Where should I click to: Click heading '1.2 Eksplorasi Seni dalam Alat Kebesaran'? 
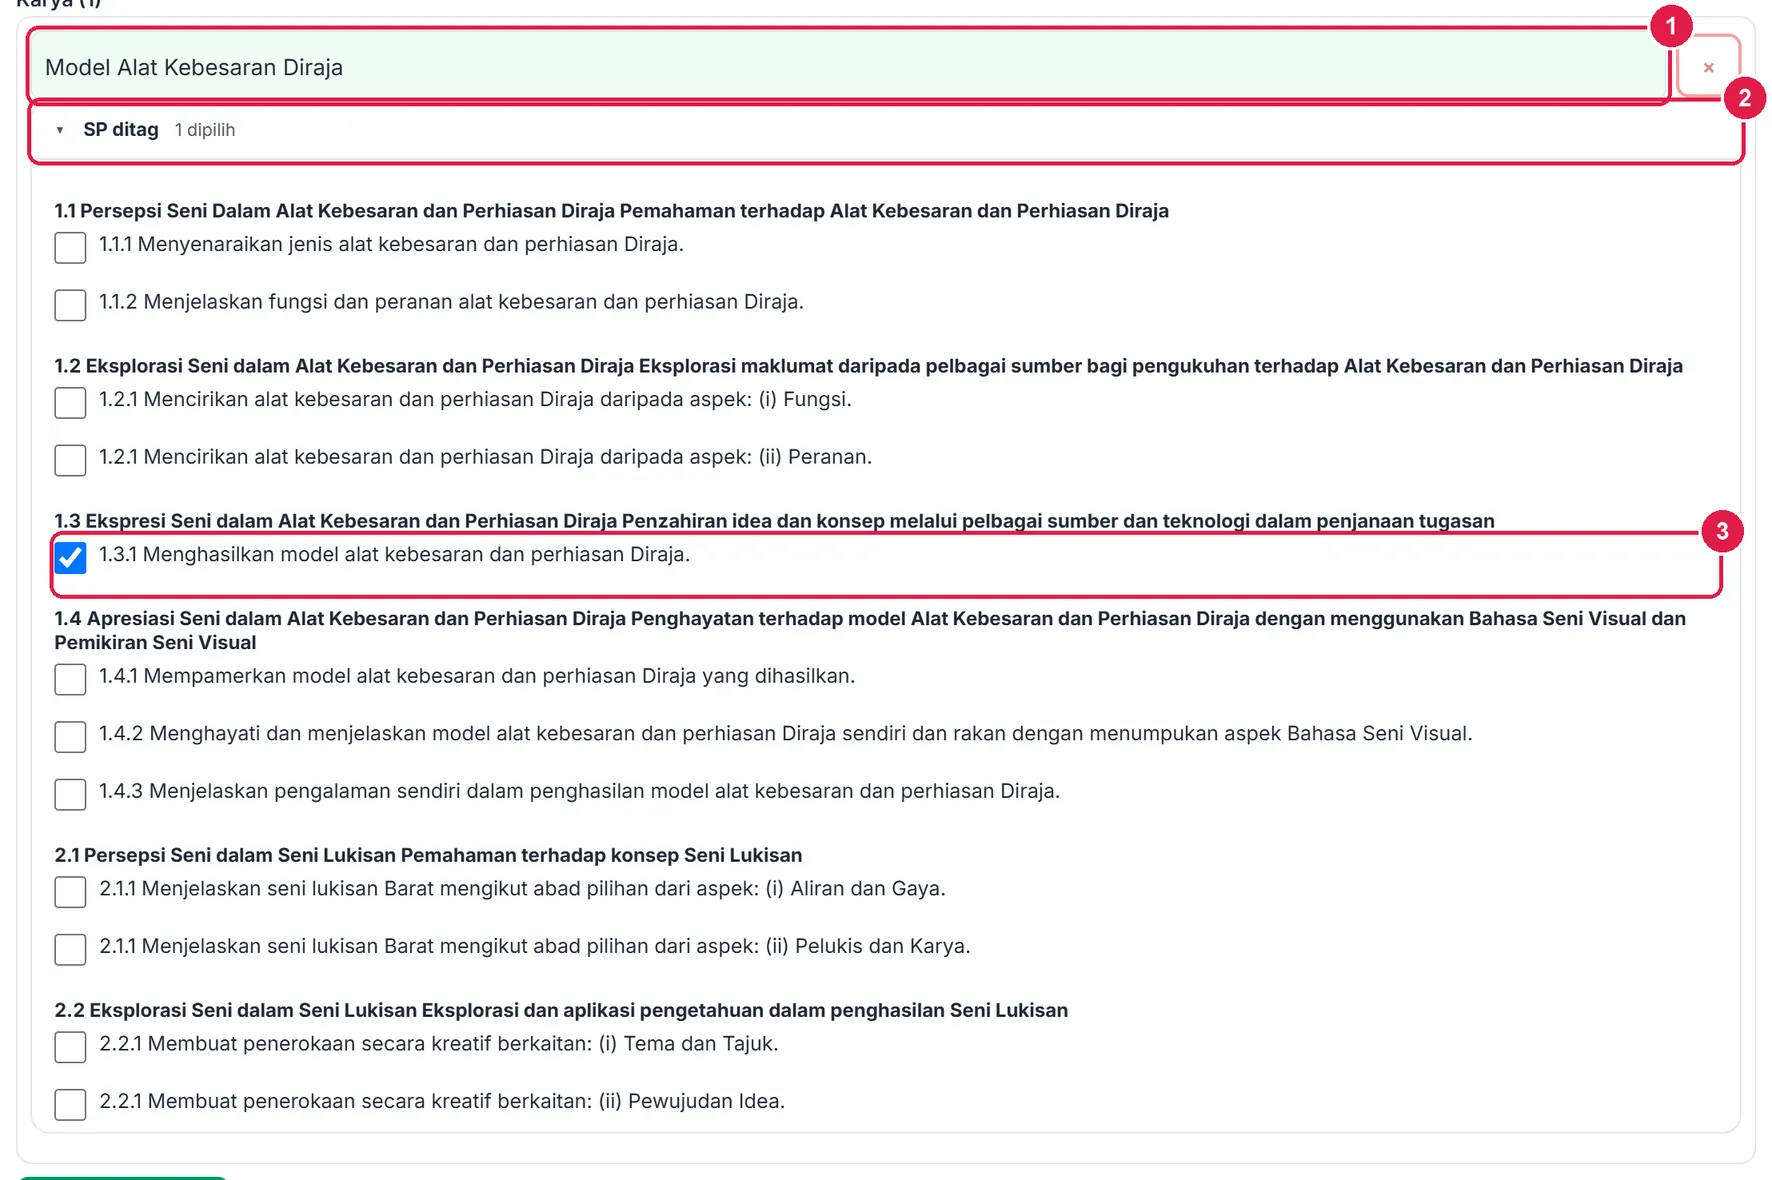[x=868, y=366]
